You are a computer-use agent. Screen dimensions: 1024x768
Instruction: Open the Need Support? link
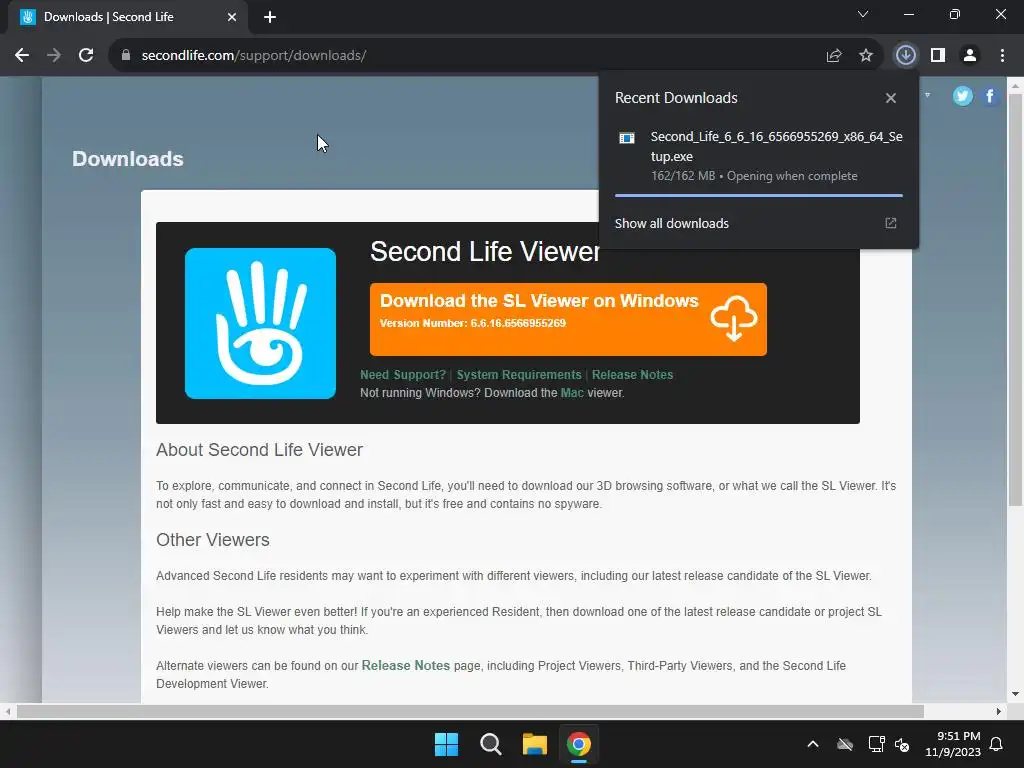coord(403,375)
